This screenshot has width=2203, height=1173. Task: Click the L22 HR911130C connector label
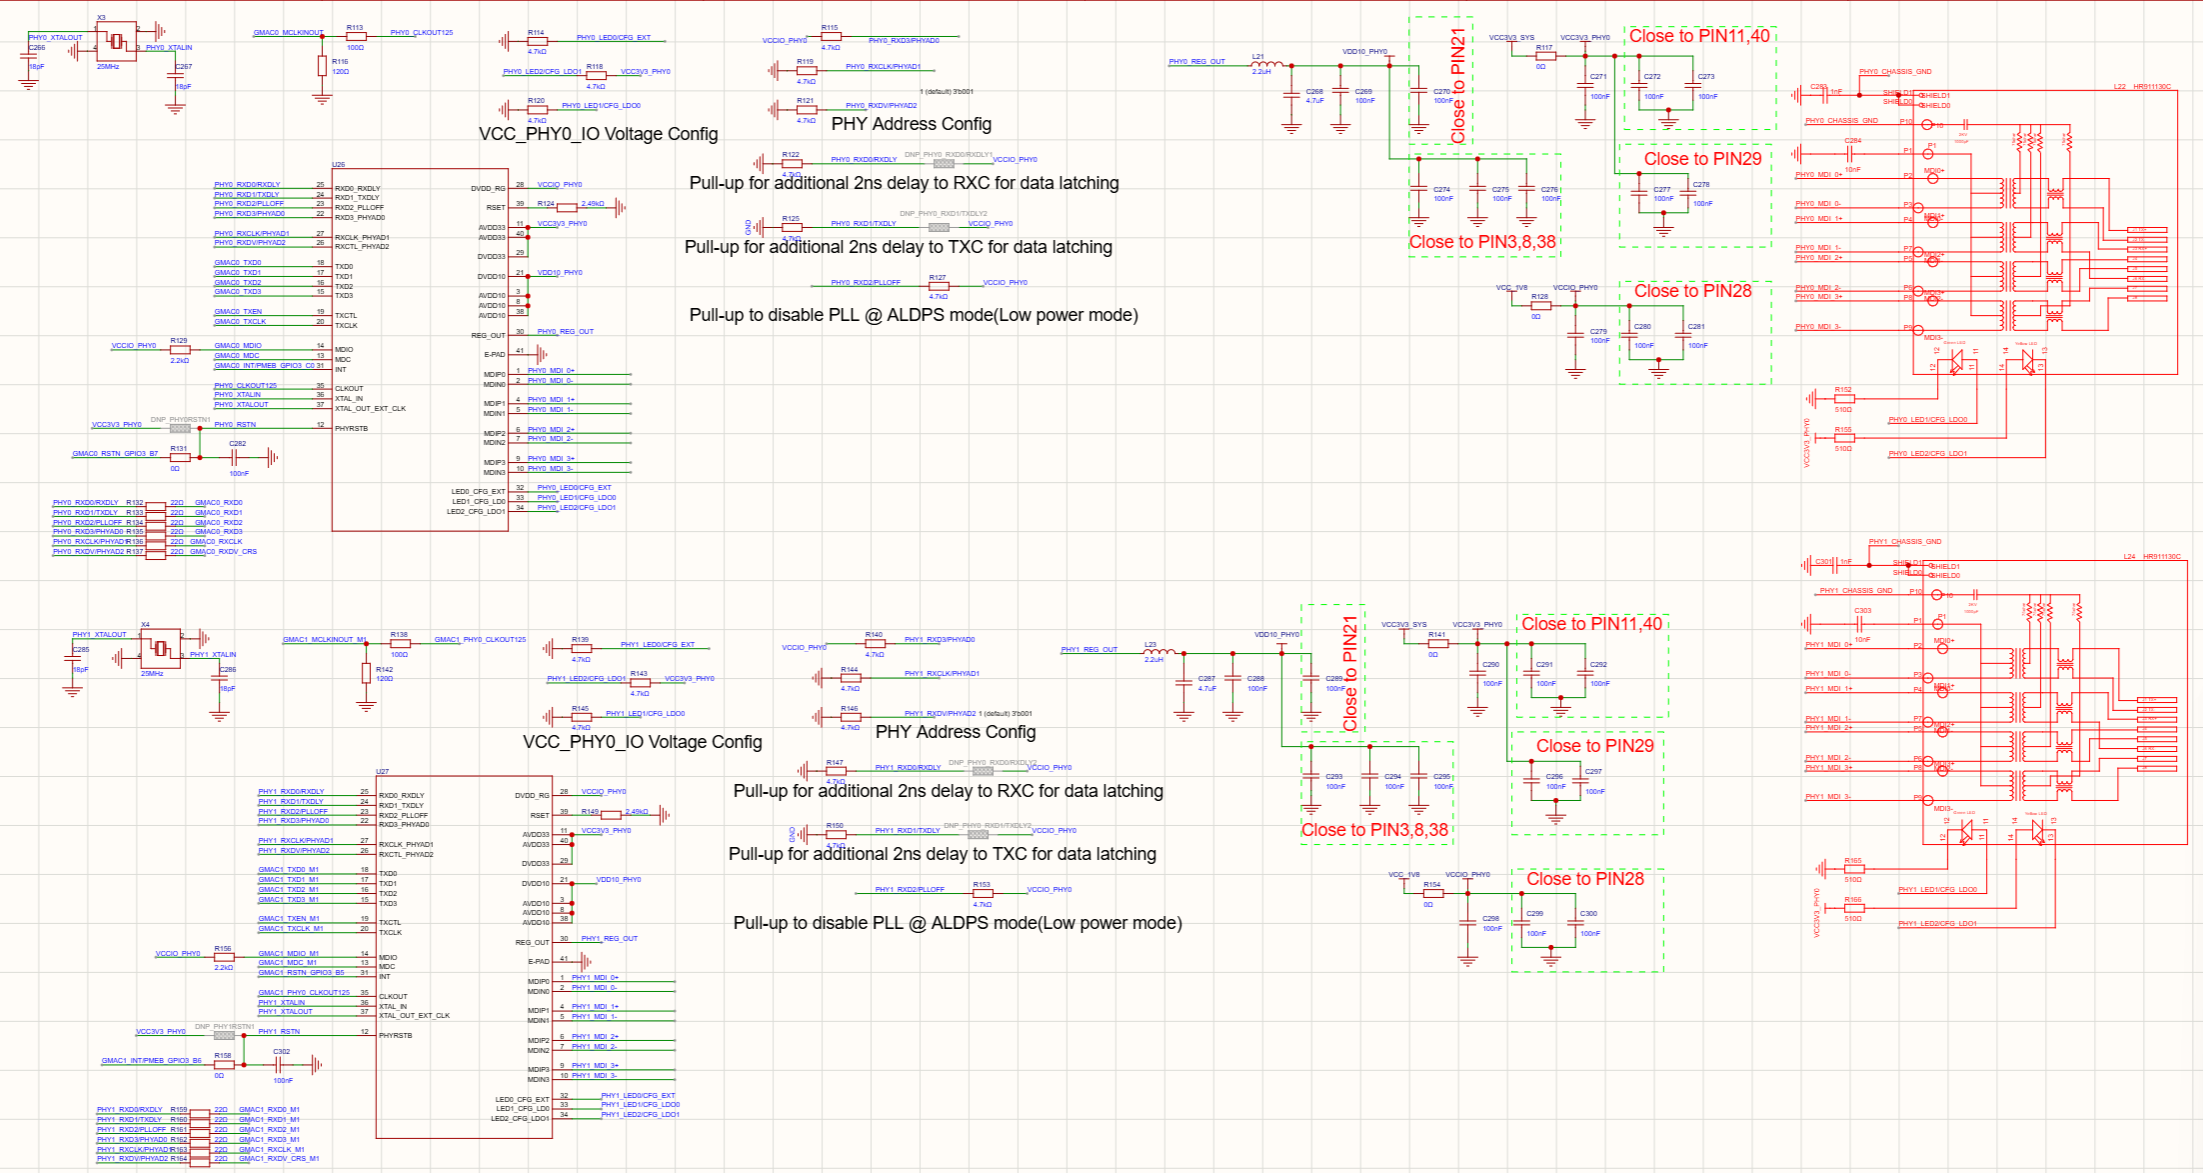pyautogui.click(x=2142, y=87)
